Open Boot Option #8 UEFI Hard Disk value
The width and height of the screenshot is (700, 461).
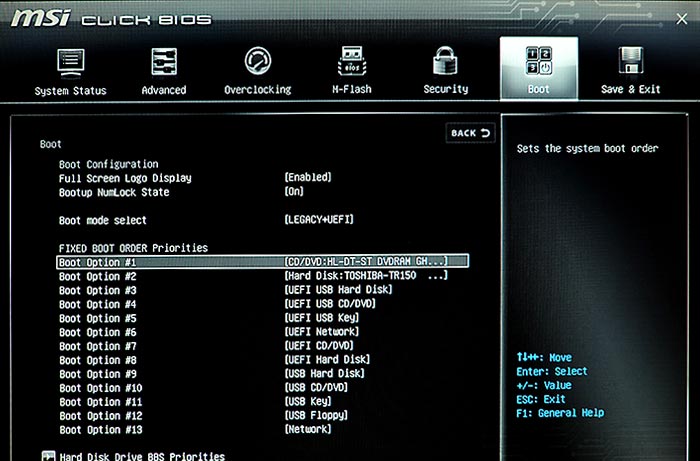click(x=327, y=359)
